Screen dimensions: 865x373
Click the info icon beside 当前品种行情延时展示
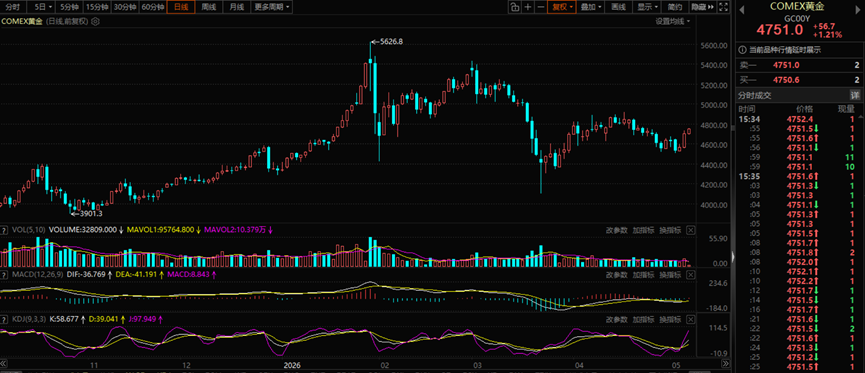(x=743, y=50)
